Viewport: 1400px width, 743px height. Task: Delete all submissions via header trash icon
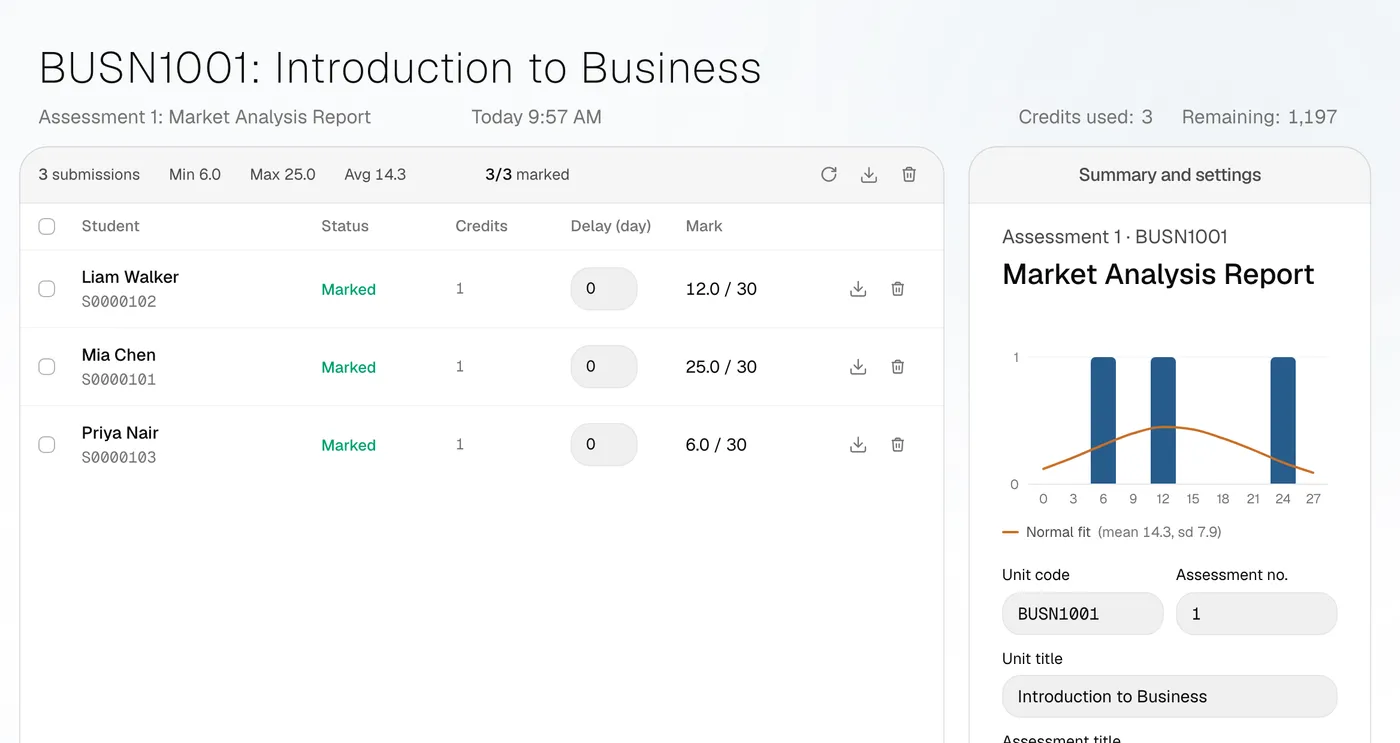[x=909, y=175]
